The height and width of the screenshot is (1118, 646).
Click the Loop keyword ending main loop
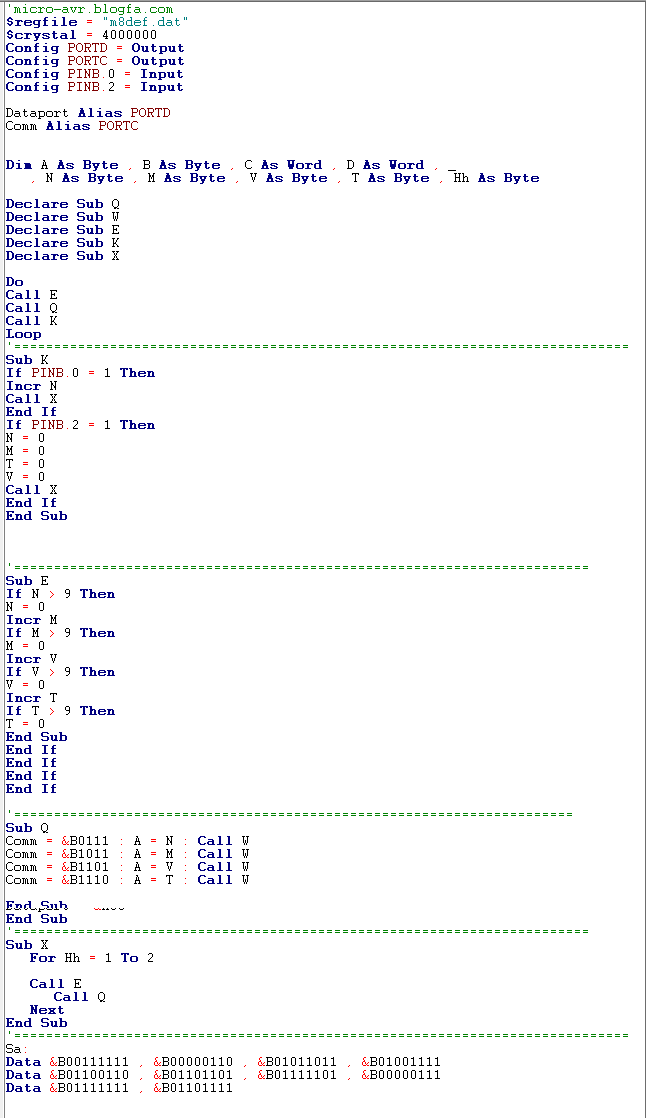(24, 334)
